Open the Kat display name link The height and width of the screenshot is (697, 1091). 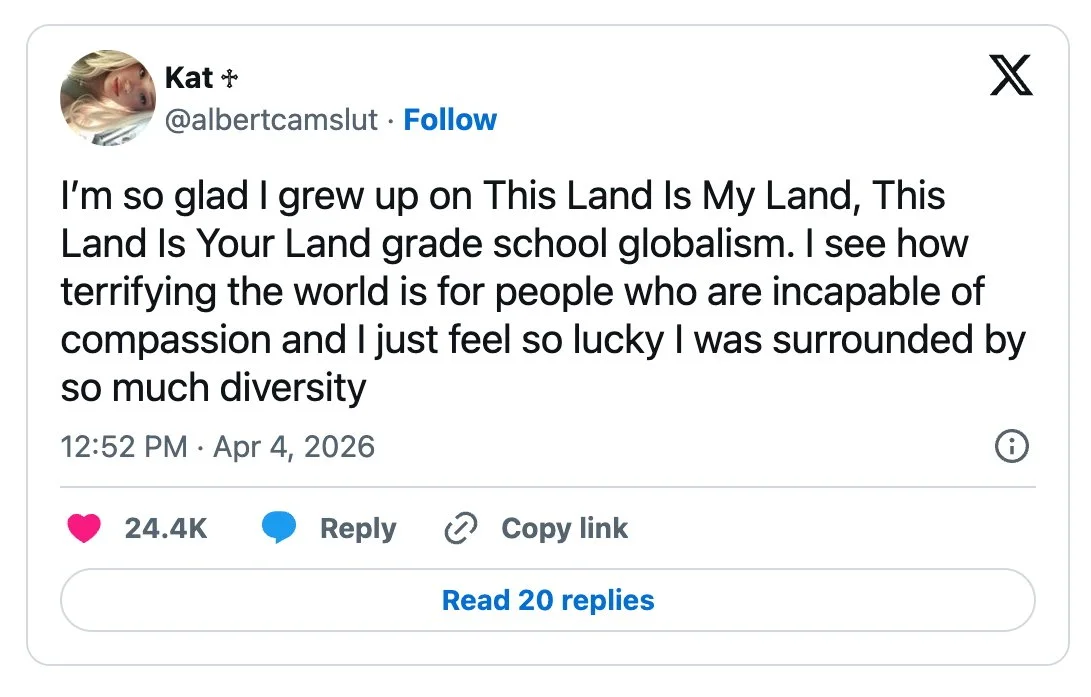189,77
